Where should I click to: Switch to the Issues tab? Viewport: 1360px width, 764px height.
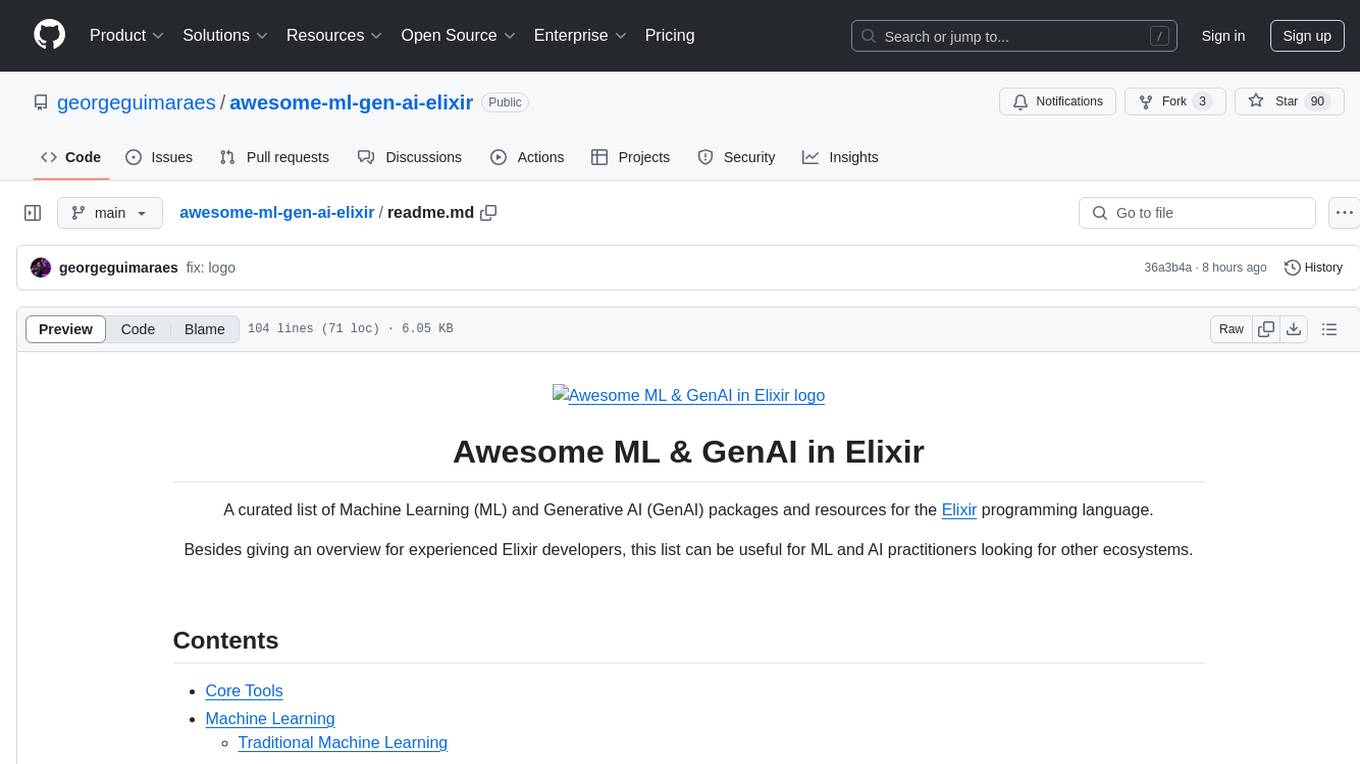point(159,157)
